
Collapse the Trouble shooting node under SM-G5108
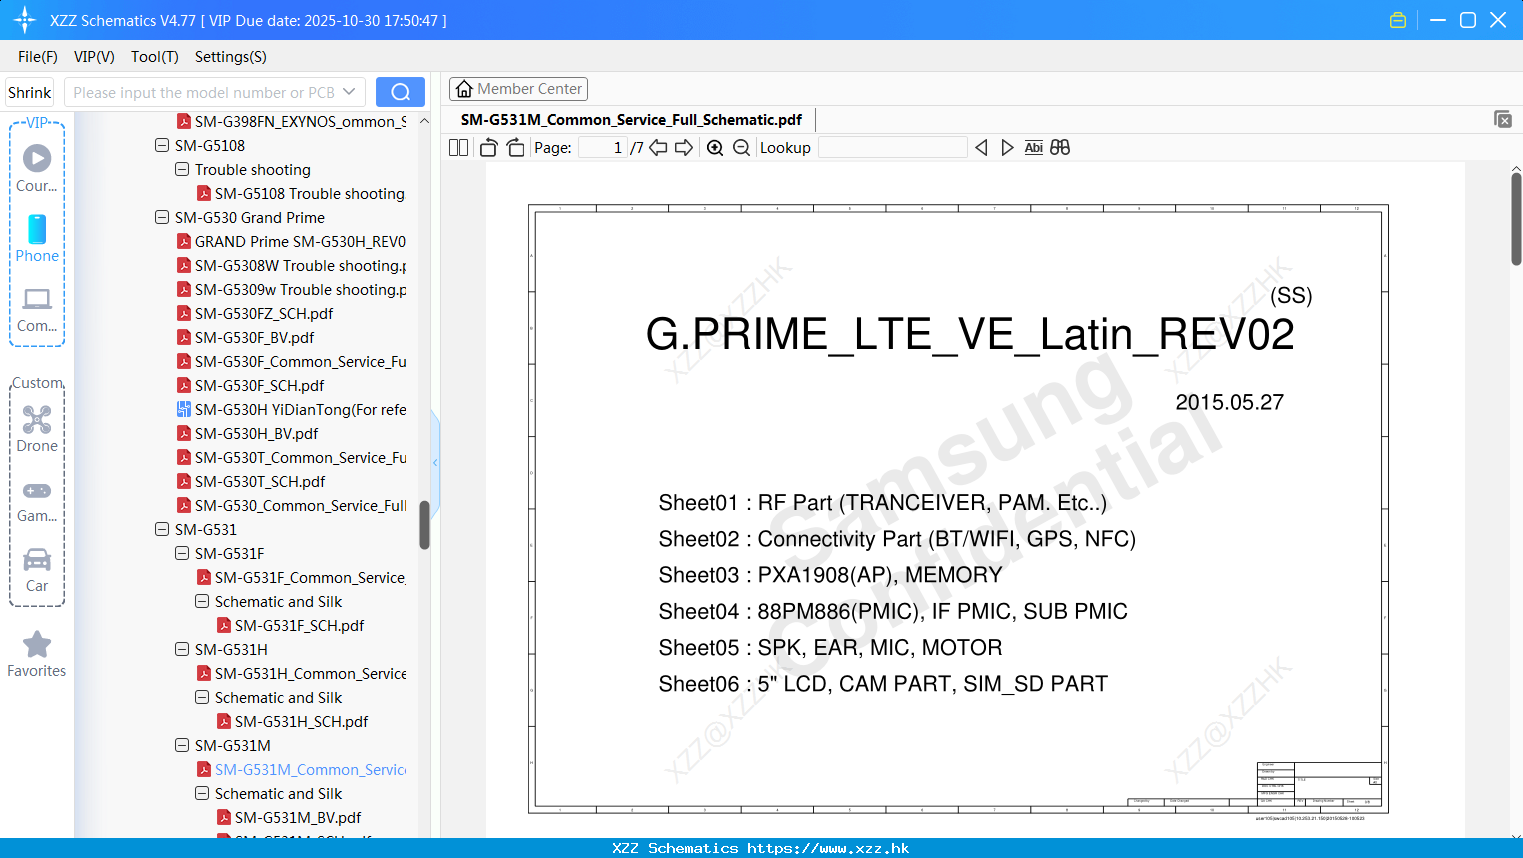182,169
